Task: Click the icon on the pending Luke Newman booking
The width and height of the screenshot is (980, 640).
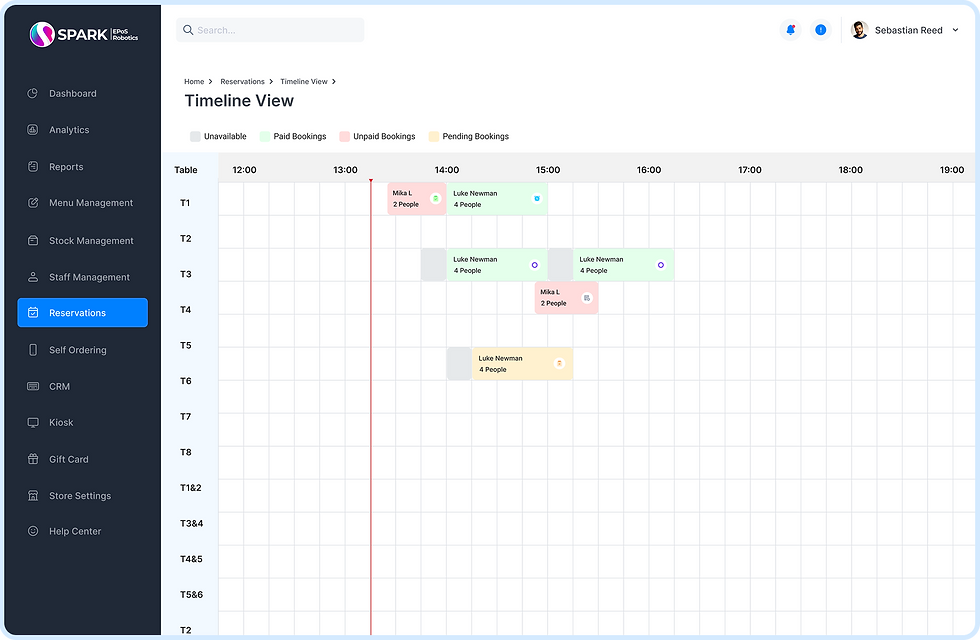Action: click(559, 364)
